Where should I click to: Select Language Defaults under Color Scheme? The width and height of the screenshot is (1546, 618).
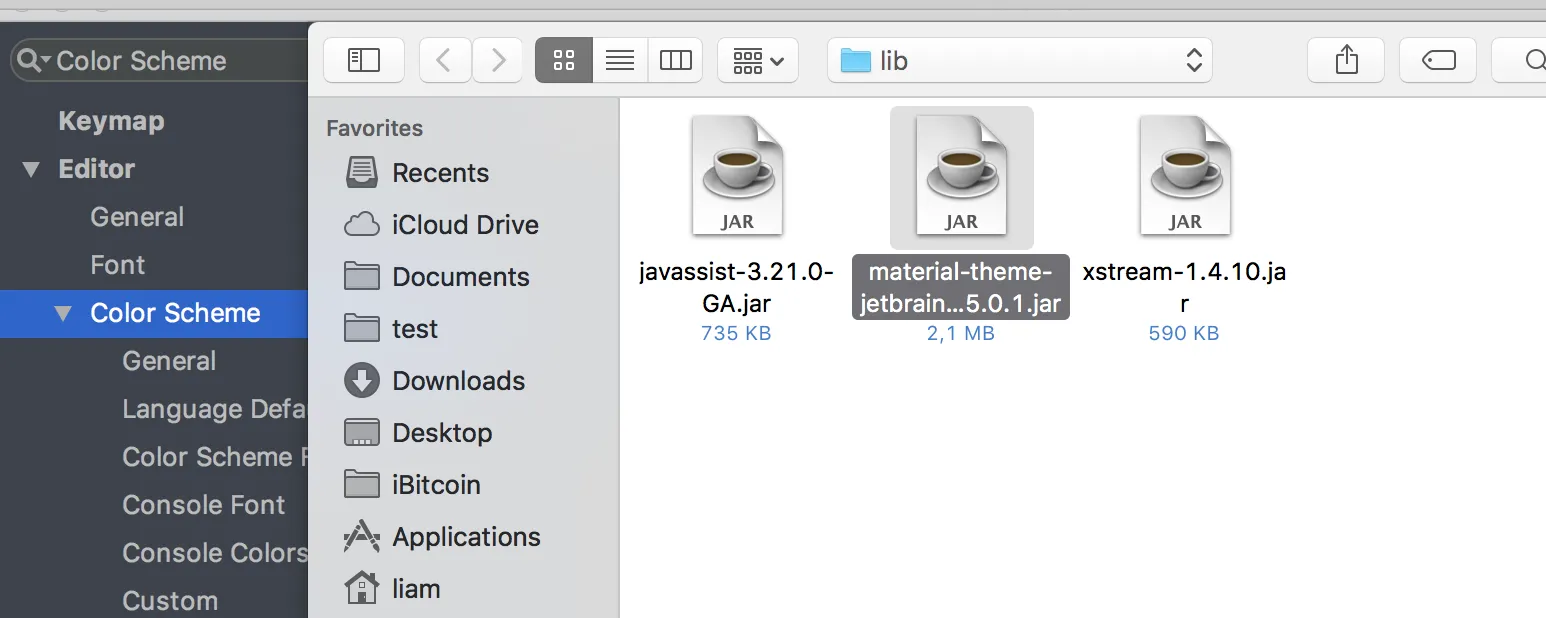tap(214, 409)
